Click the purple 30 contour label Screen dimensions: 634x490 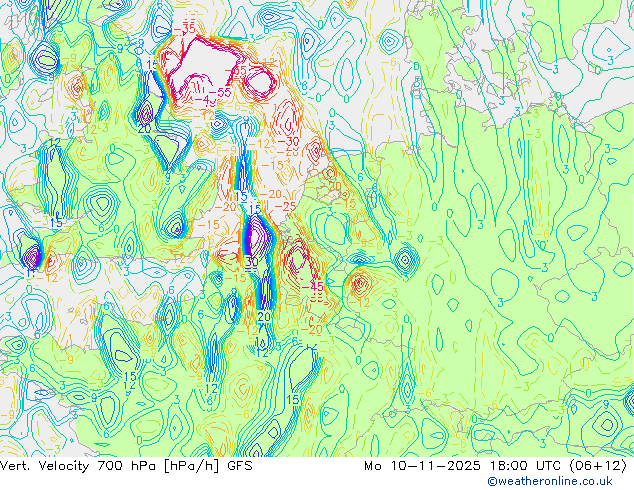click(251, 262)
